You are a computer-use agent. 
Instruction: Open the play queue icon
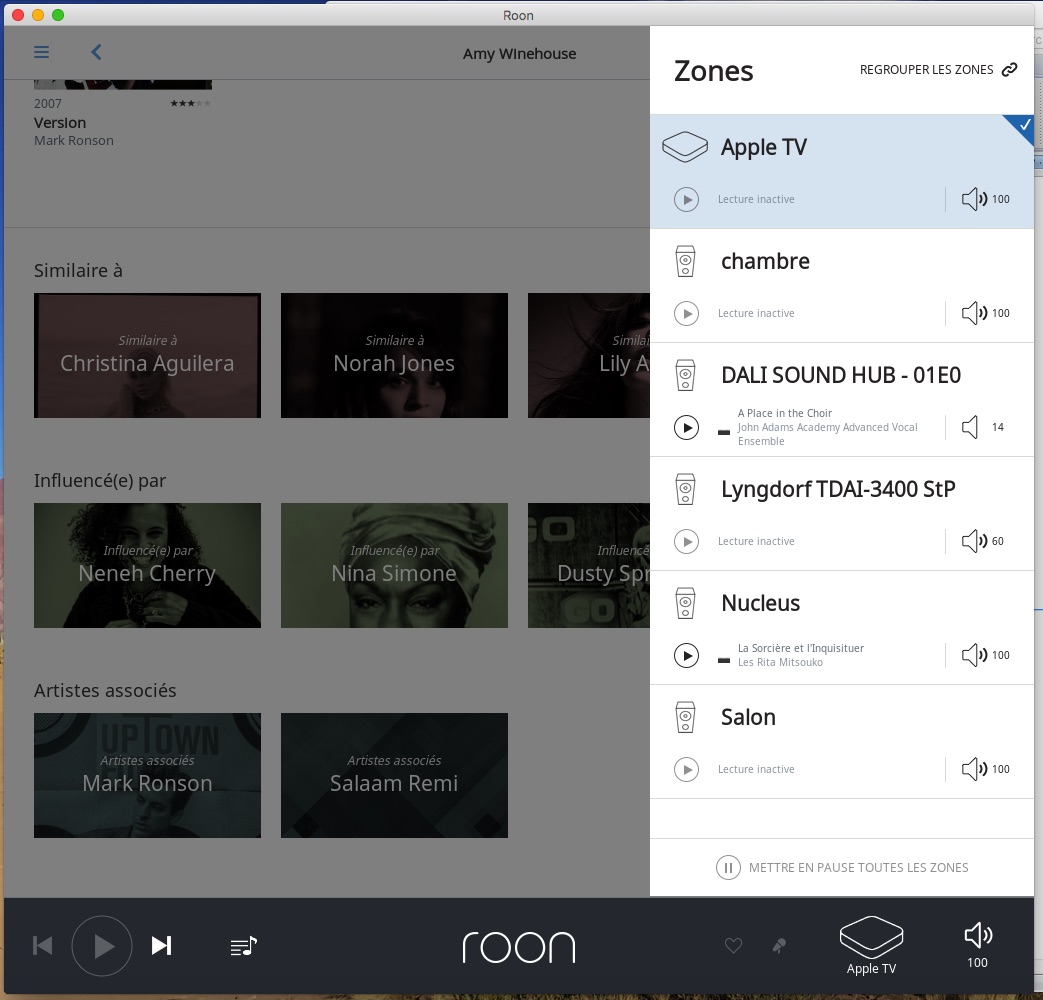pyautogui.click(x=243, y=945)
